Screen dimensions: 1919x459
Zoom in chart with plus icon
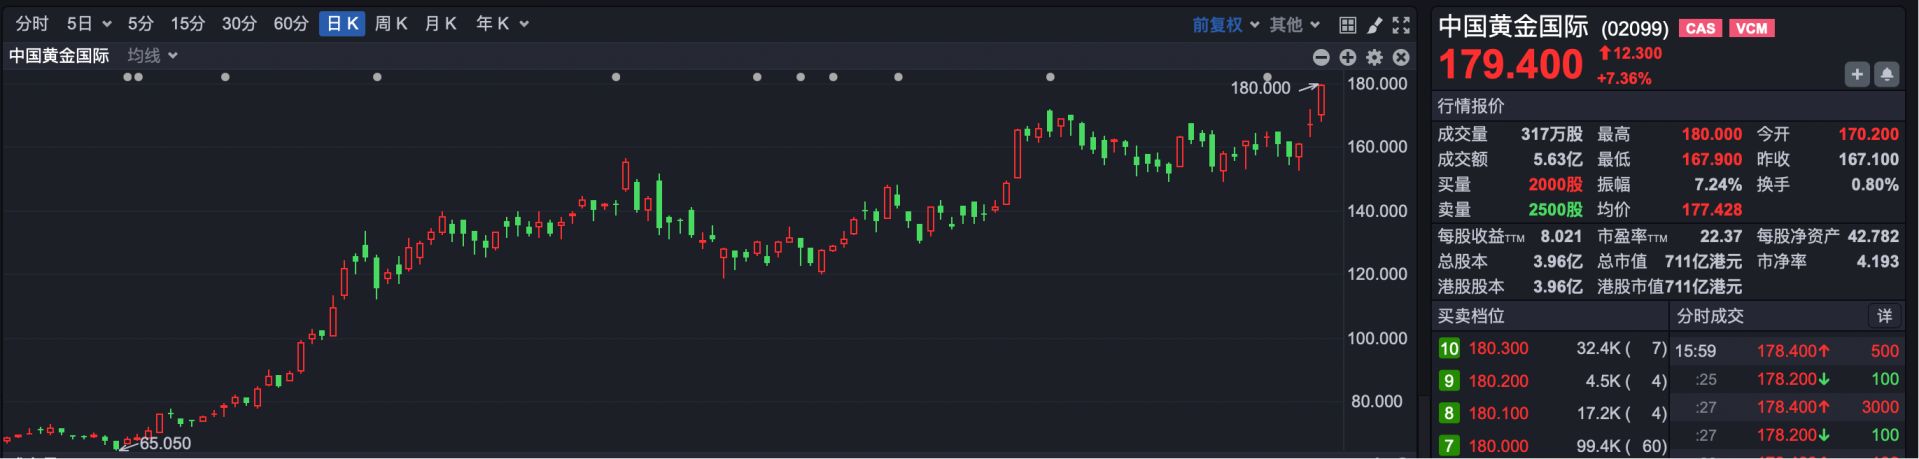point(1348,57)
